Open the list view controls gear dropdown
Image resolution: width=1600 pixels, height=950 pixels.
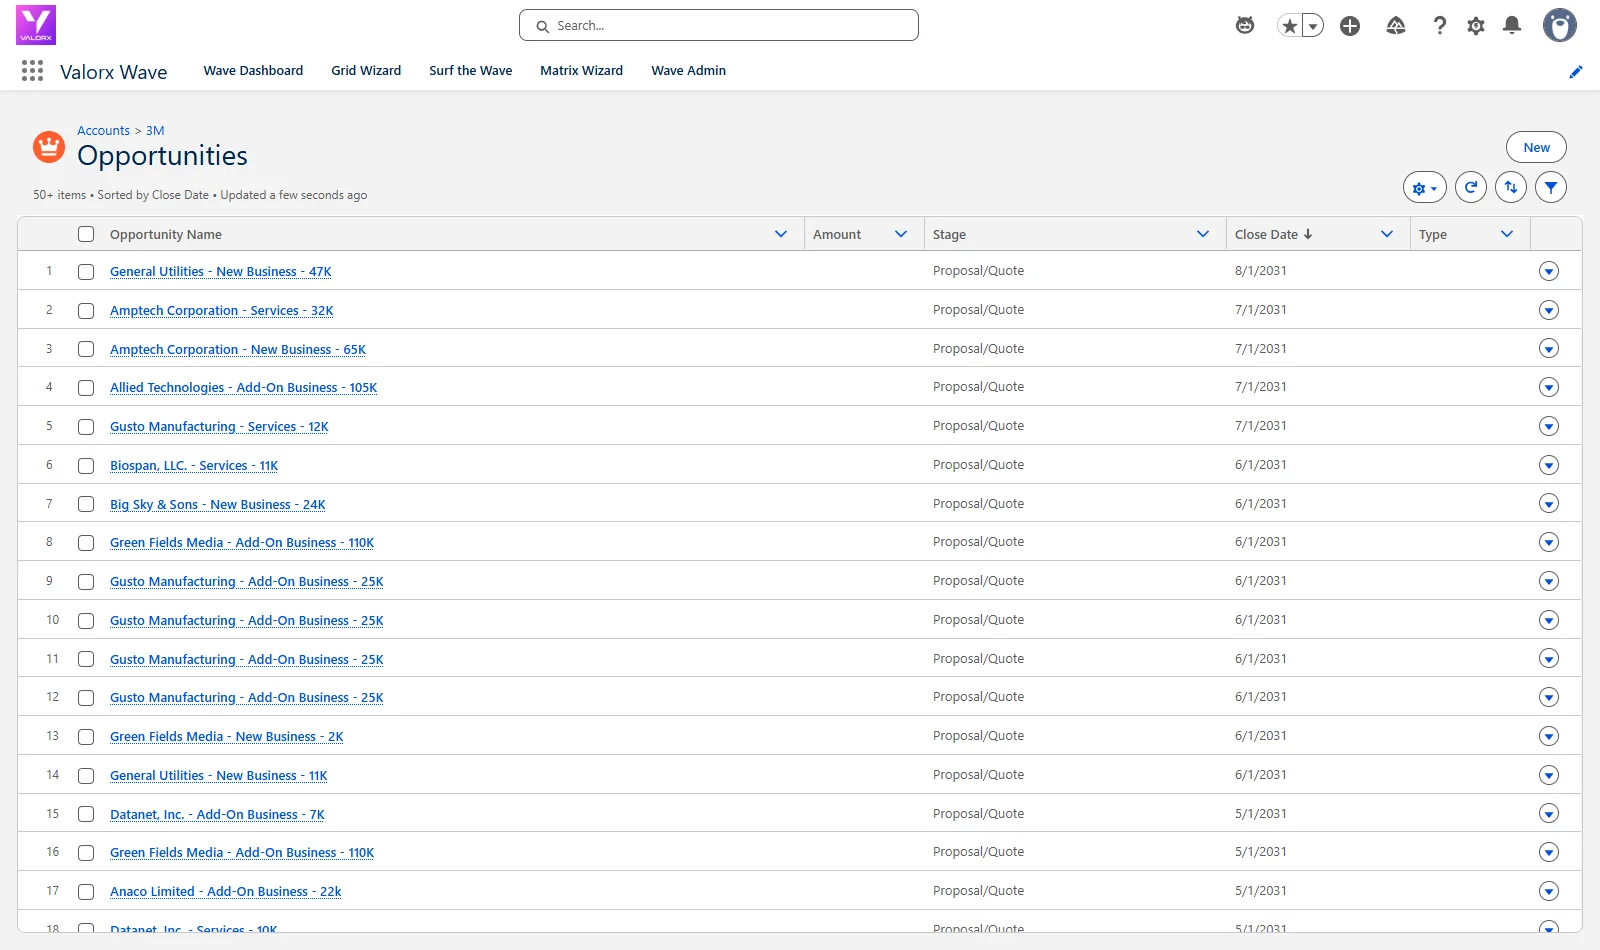[1425, 187]
